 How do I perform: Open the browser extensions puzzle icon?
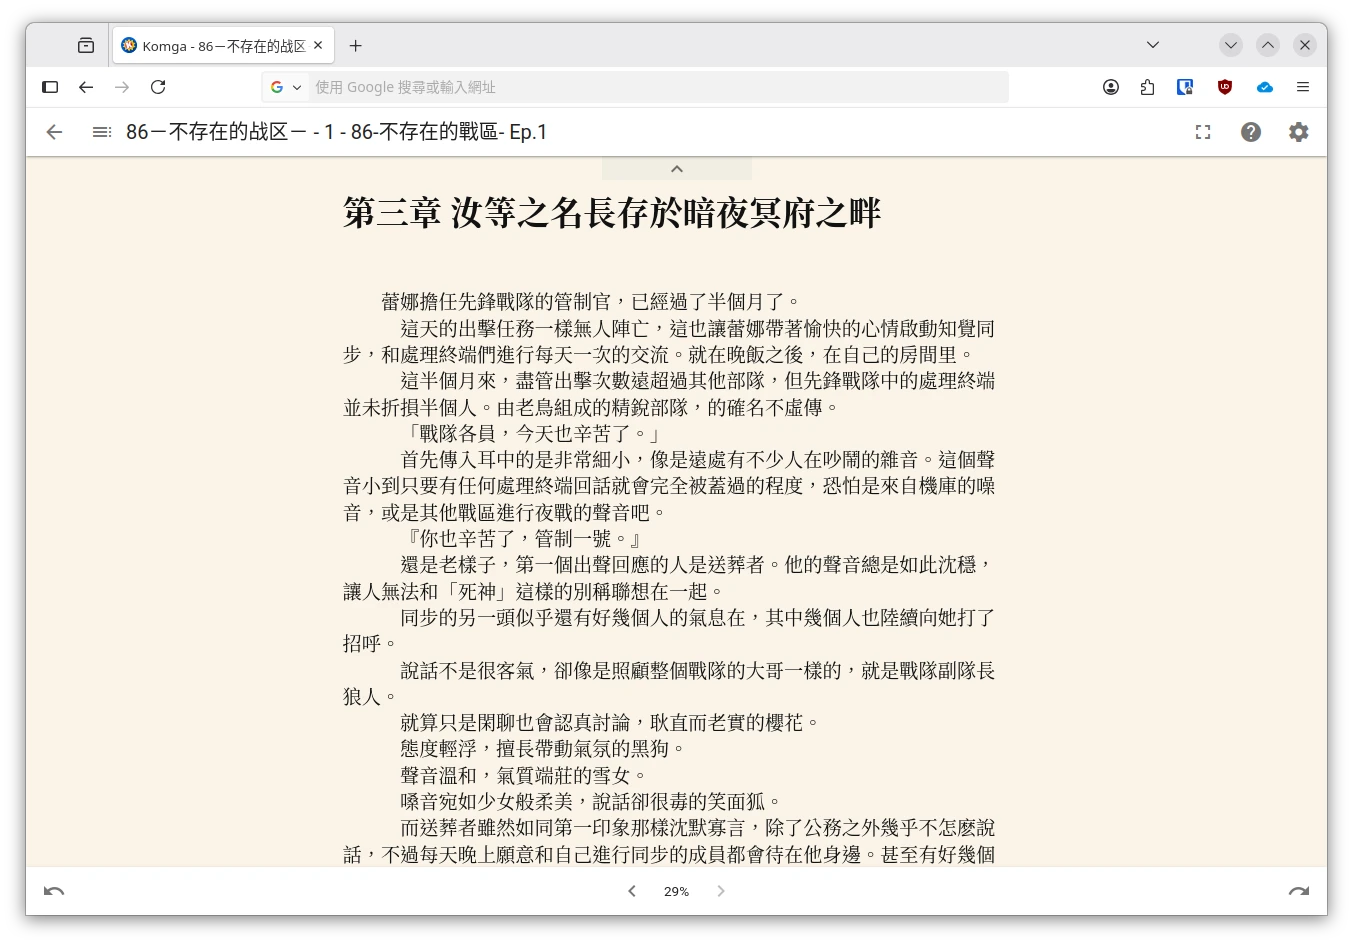point(1147,87)
